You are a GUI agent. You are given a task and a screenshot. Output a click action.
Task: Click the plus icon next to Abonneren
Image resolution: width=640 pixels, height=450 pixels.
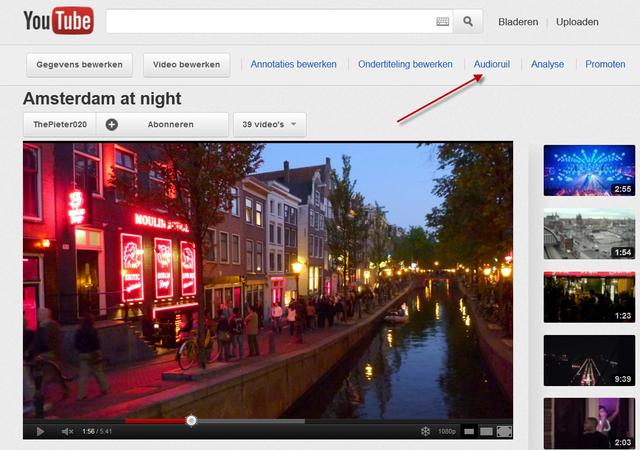[x=111, y=125]
